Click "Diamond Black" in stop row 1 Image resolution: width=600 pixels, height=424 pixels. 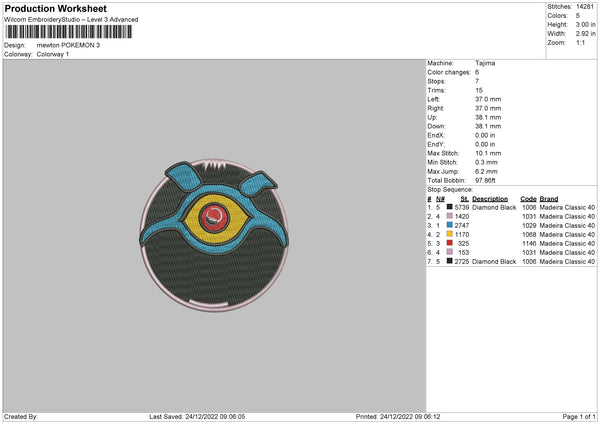click(x=494, y=207)
